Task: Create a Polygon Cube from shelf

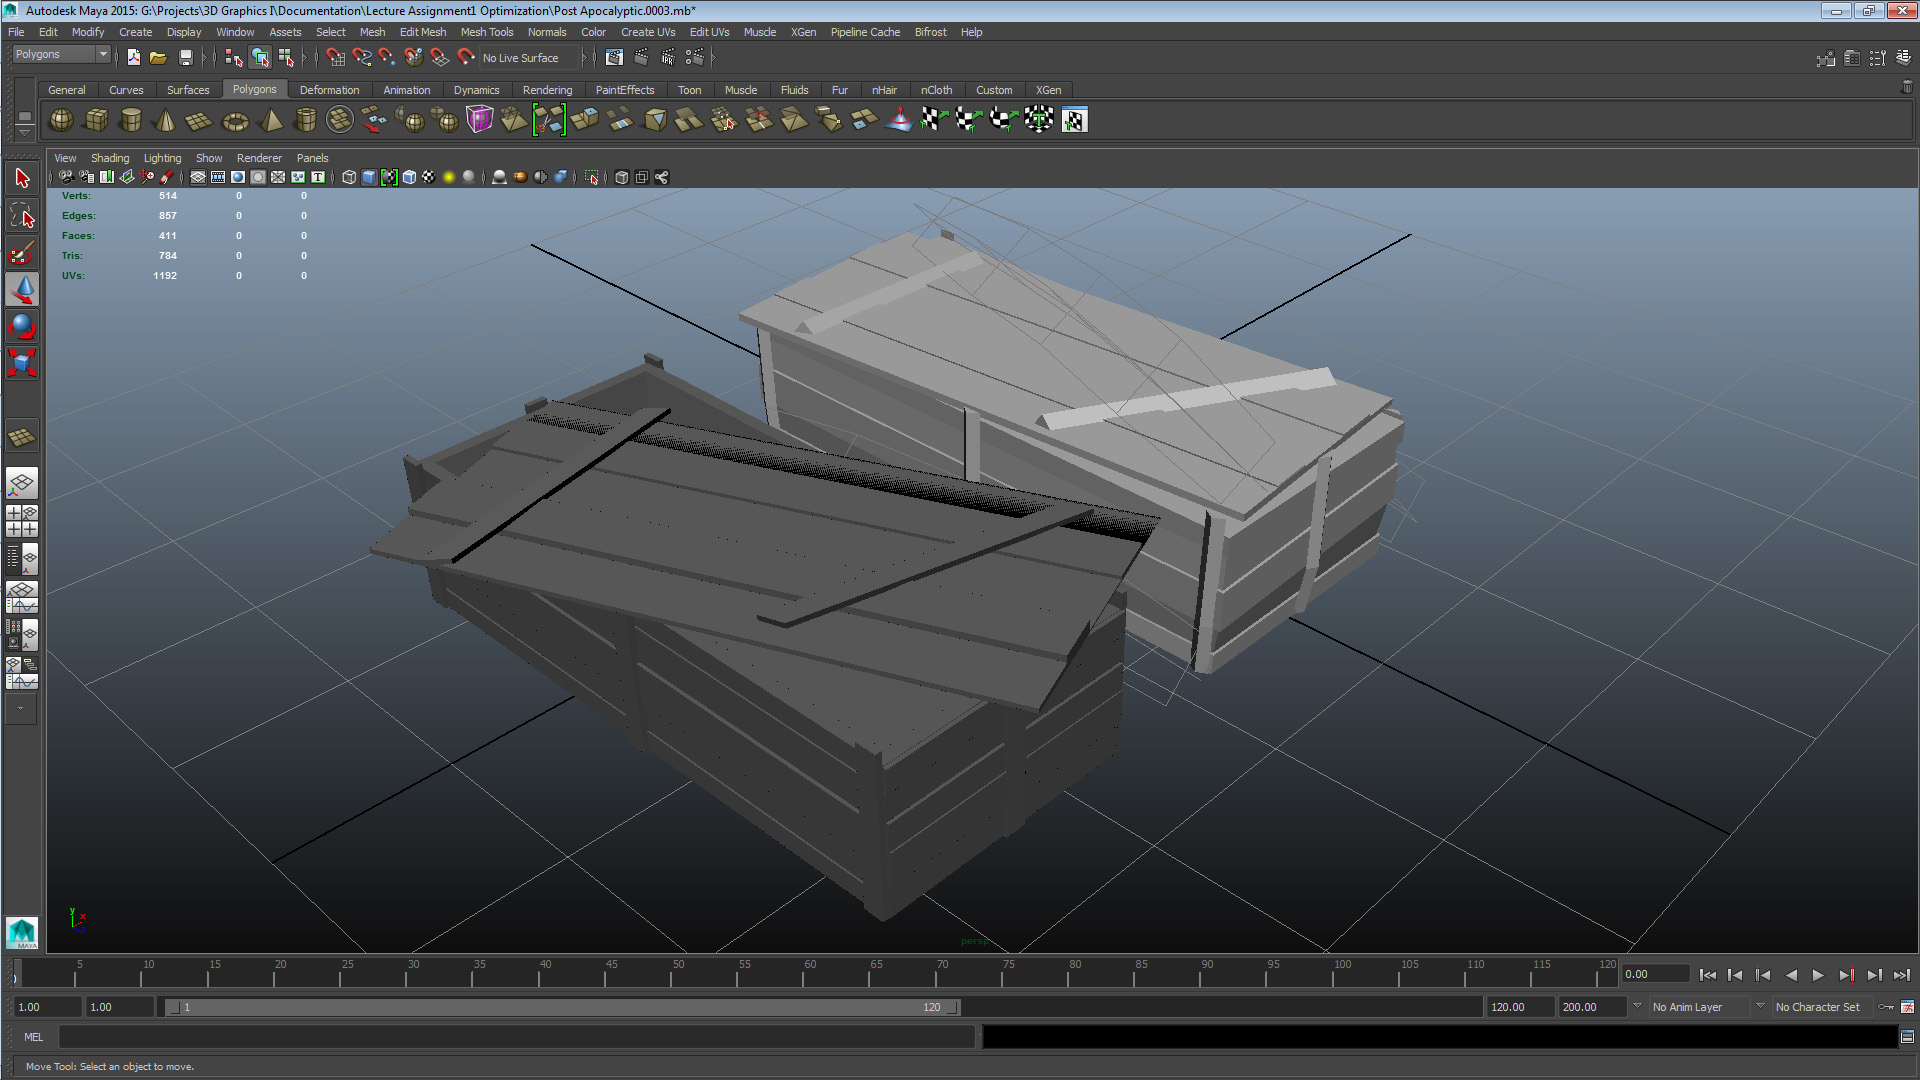Action: [96, 120]
